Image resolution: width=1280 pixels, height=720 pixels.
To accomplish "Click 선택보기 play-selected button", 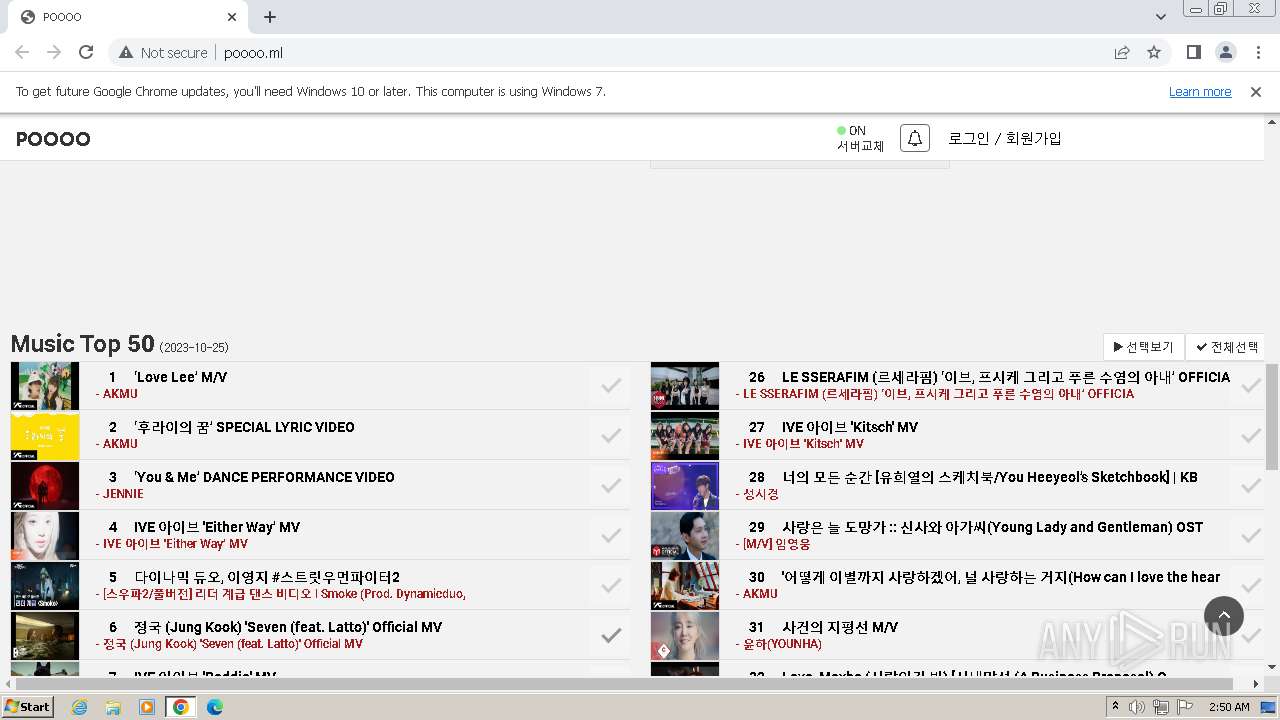I will [1144, 347].
